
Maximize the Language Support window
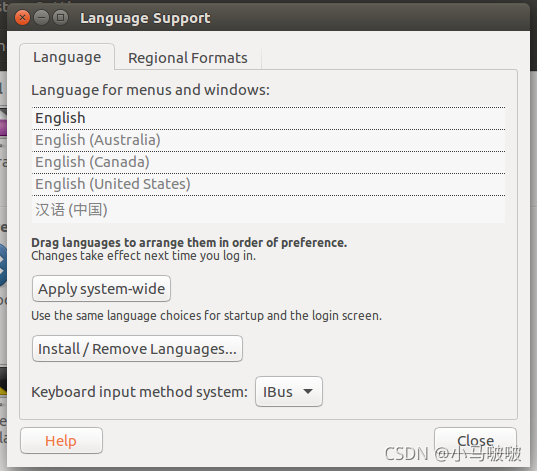click(x=61, y=17)
